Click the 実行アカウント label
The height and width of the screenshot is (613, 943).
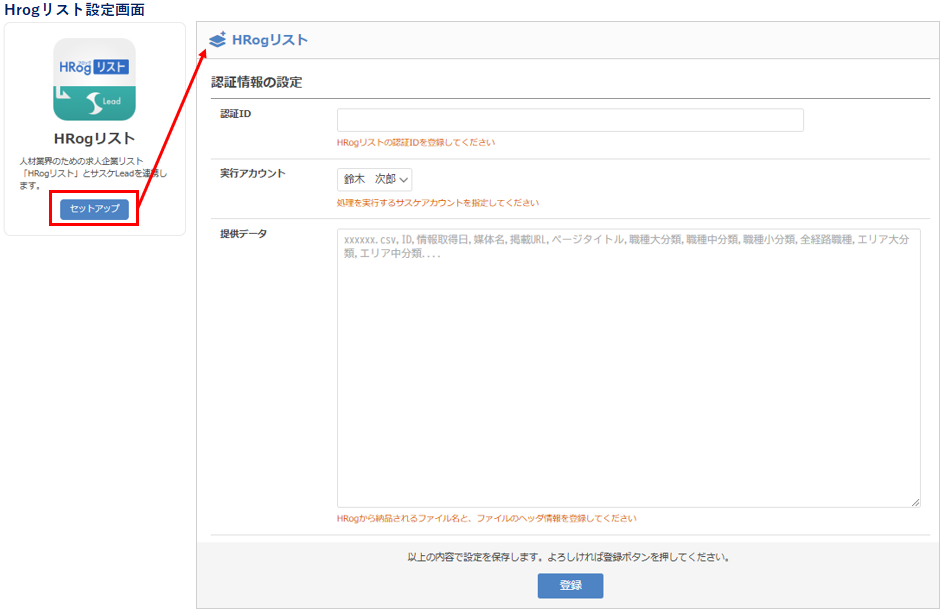[253, 173]
